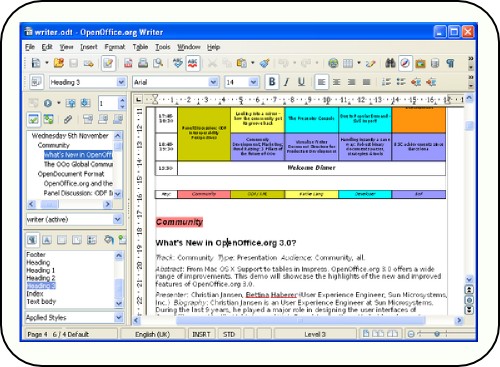The height and width of the screenshot is (367, 500).
Task: Open the Table size dropdown arrow
Action: click(x=359, y=63)
